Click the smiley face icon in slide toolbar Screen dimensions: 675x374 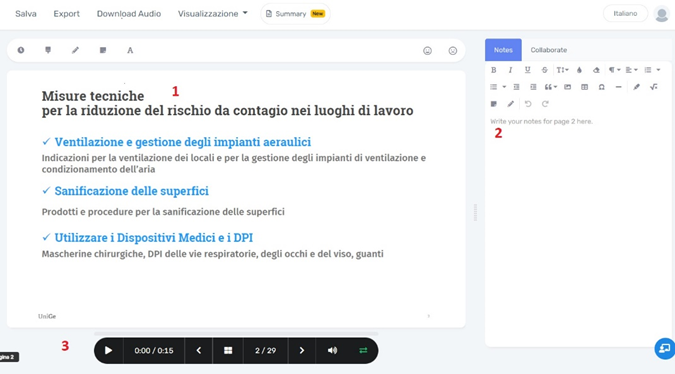pyautogui.click(x=427, y=51)
